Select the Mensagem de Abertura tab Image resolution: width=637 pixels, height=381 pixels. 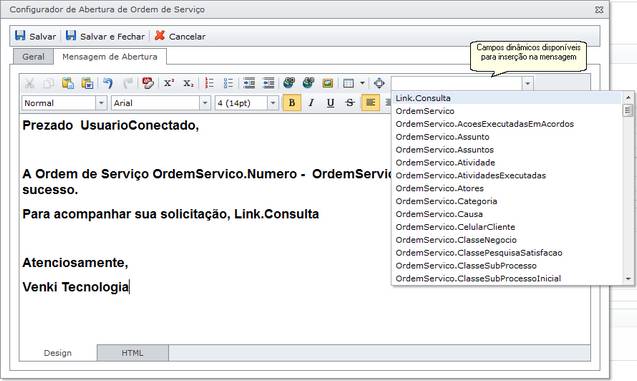110,57
